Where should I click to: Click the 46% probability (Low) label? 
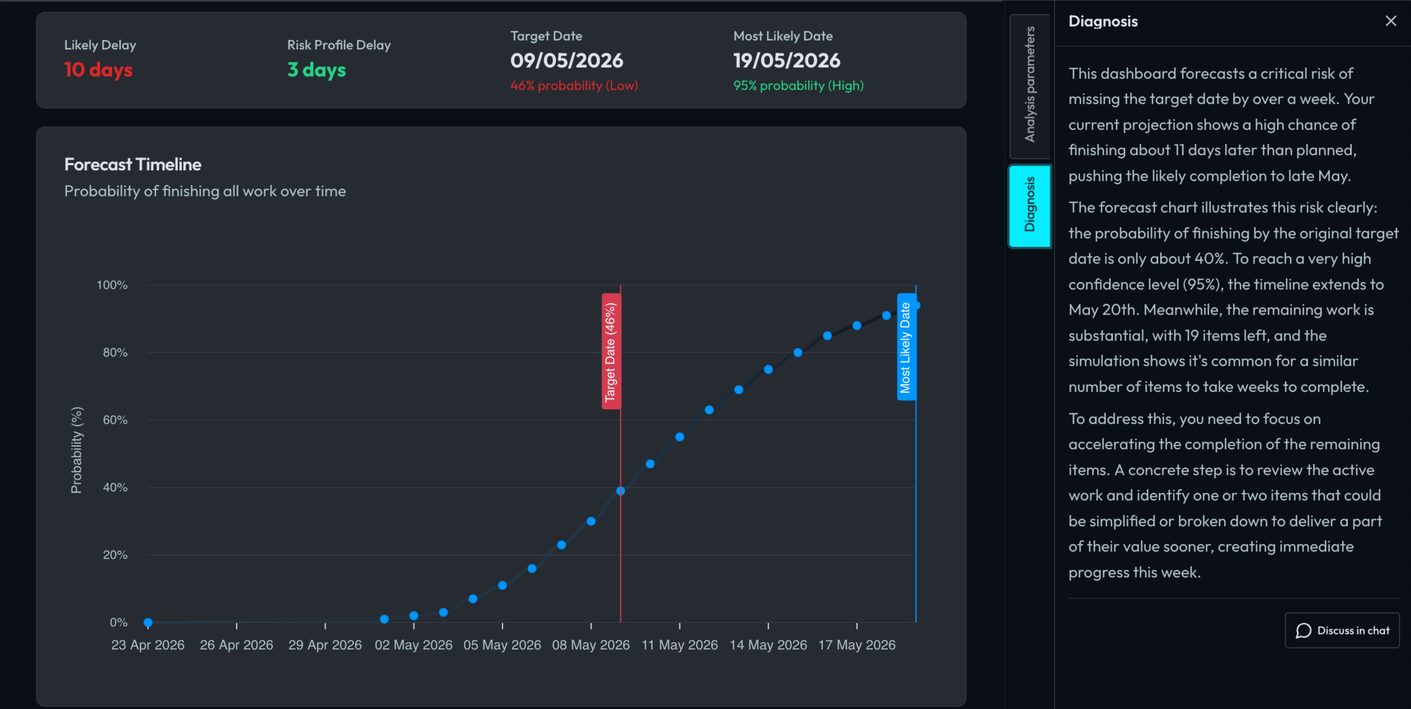click(573, 86)
